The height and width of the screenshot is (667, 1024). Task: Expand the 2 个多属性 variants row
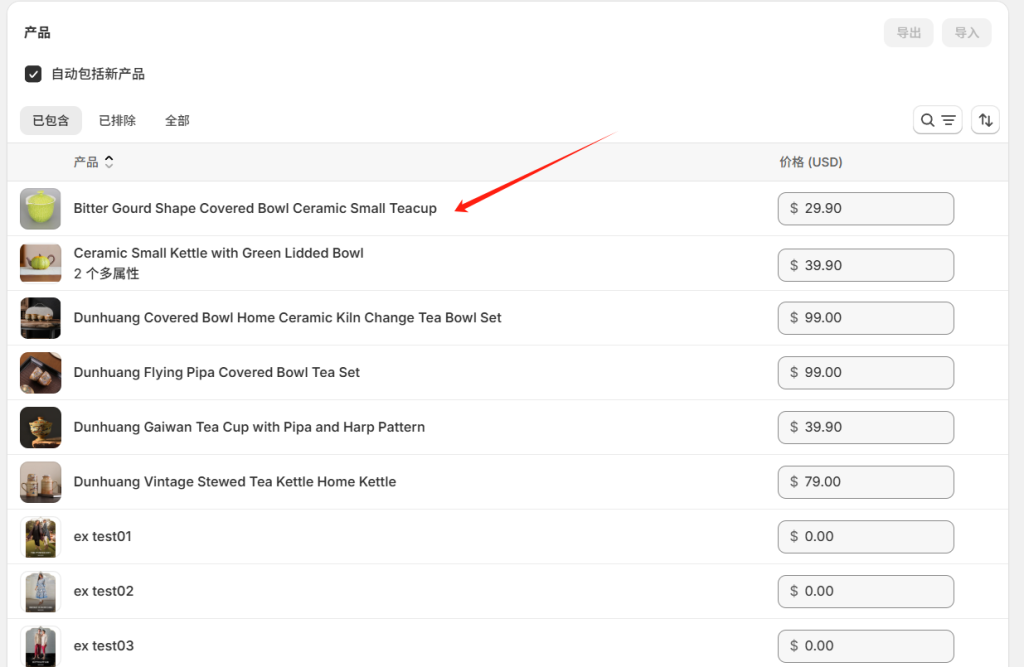(x=106, y=273)
